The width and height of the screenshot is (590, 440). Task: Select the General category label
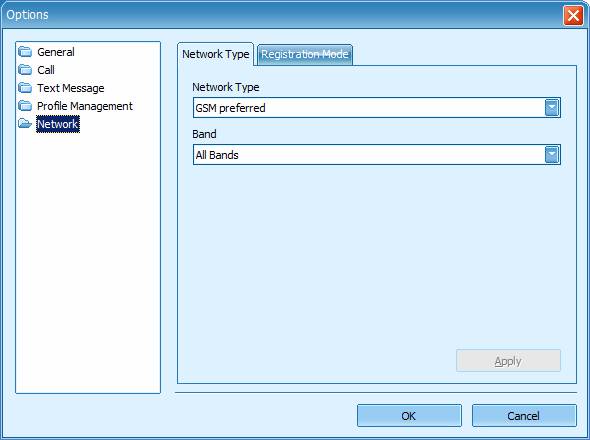[56, 52]
